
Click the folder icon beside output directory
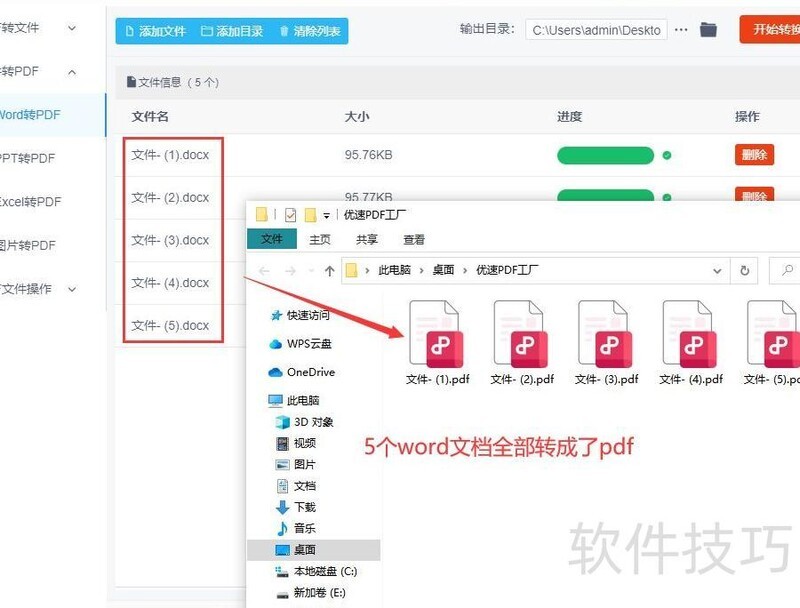click(x=707, y=30)
